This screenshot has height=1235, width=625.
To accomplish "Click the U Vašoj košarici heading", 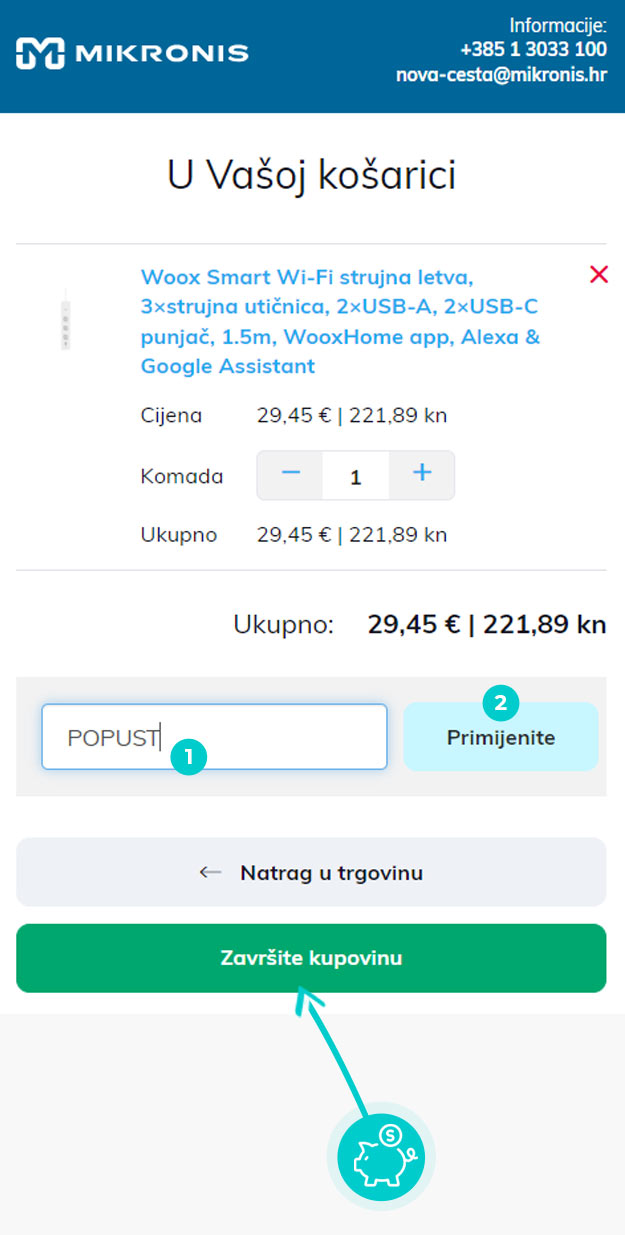I will click(311, 175).
